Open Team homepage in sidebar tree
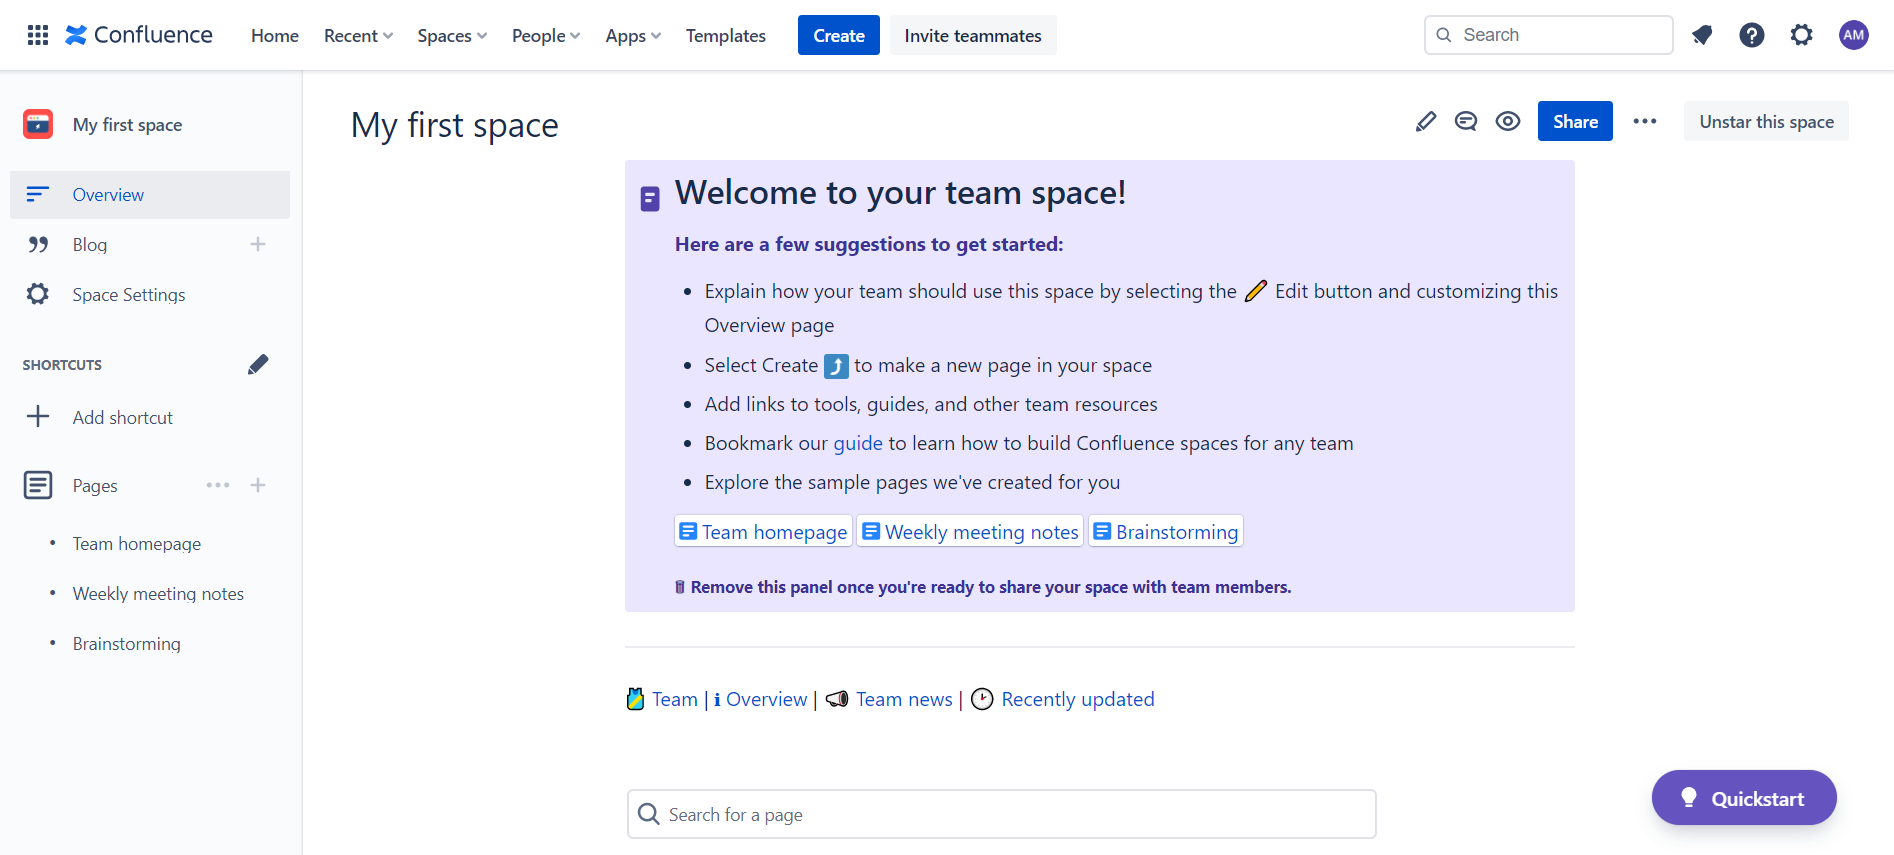 (x=137, y=543)
